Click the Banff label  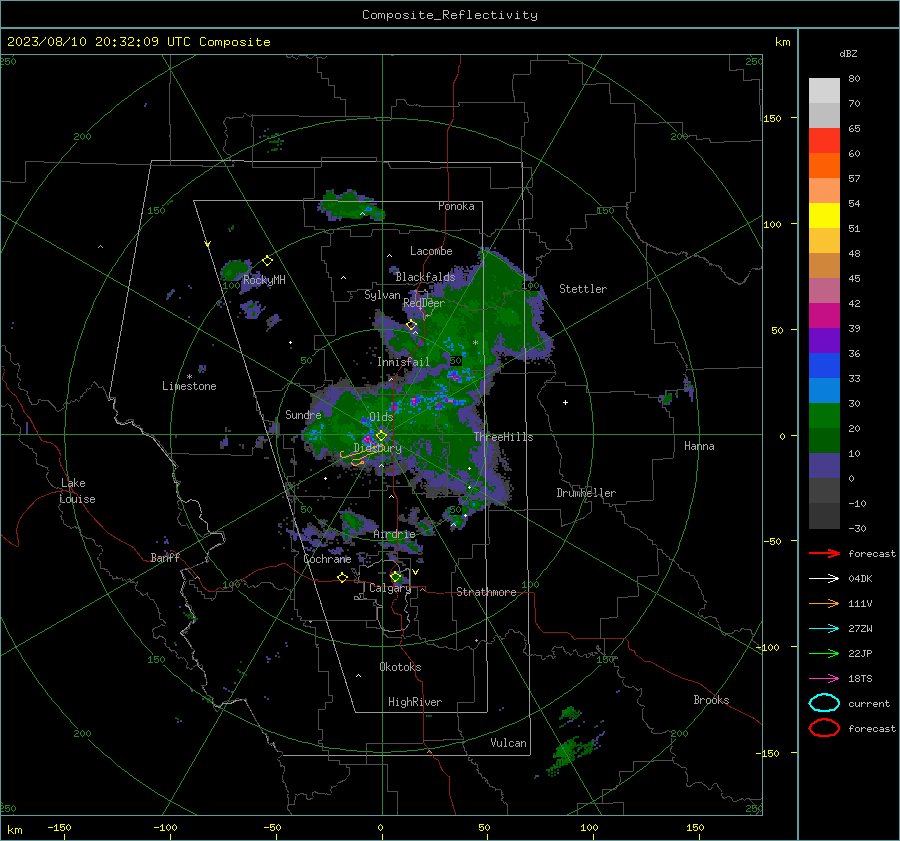click(165, 557)
